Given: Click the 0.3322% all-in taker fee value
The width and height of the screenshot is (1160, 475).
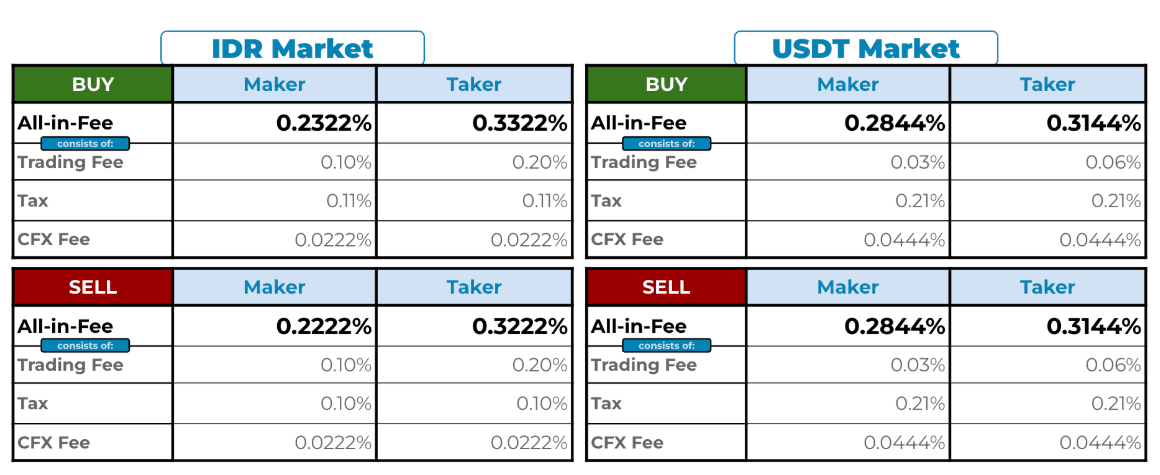Looking at the screenshot, I should coord(520,124).
